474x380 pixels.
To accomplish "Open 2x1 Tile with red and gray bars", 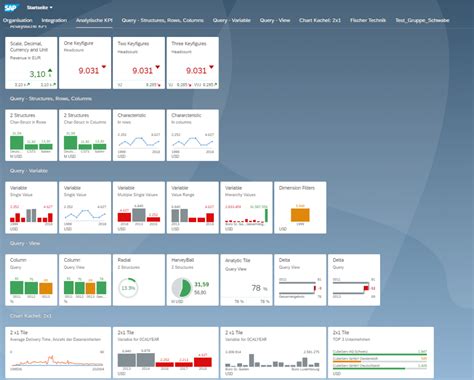I will (x=166, y=353).
